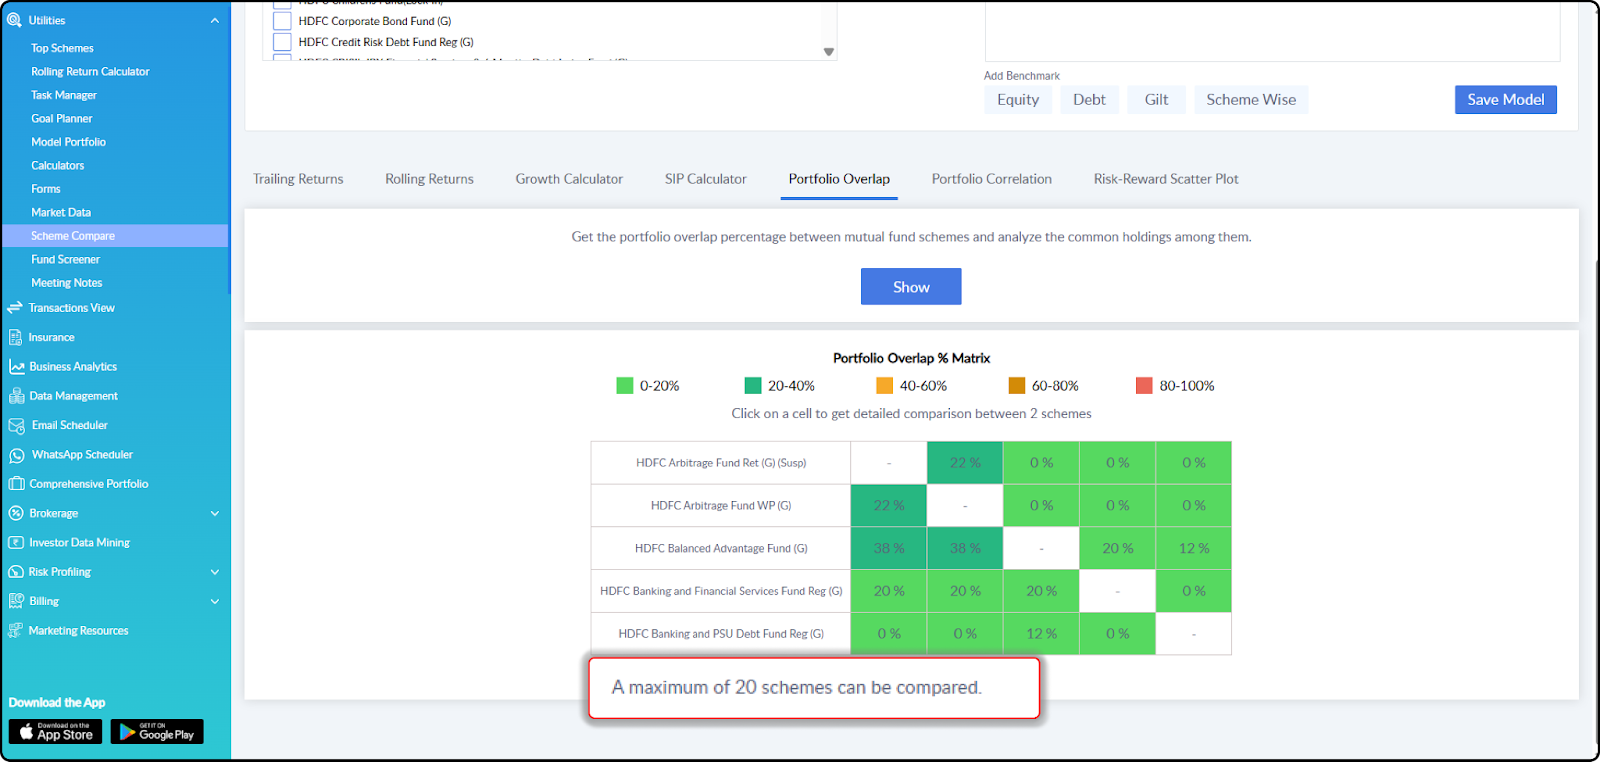
Task: Click the Data Management icon
Action: [17, 396]
